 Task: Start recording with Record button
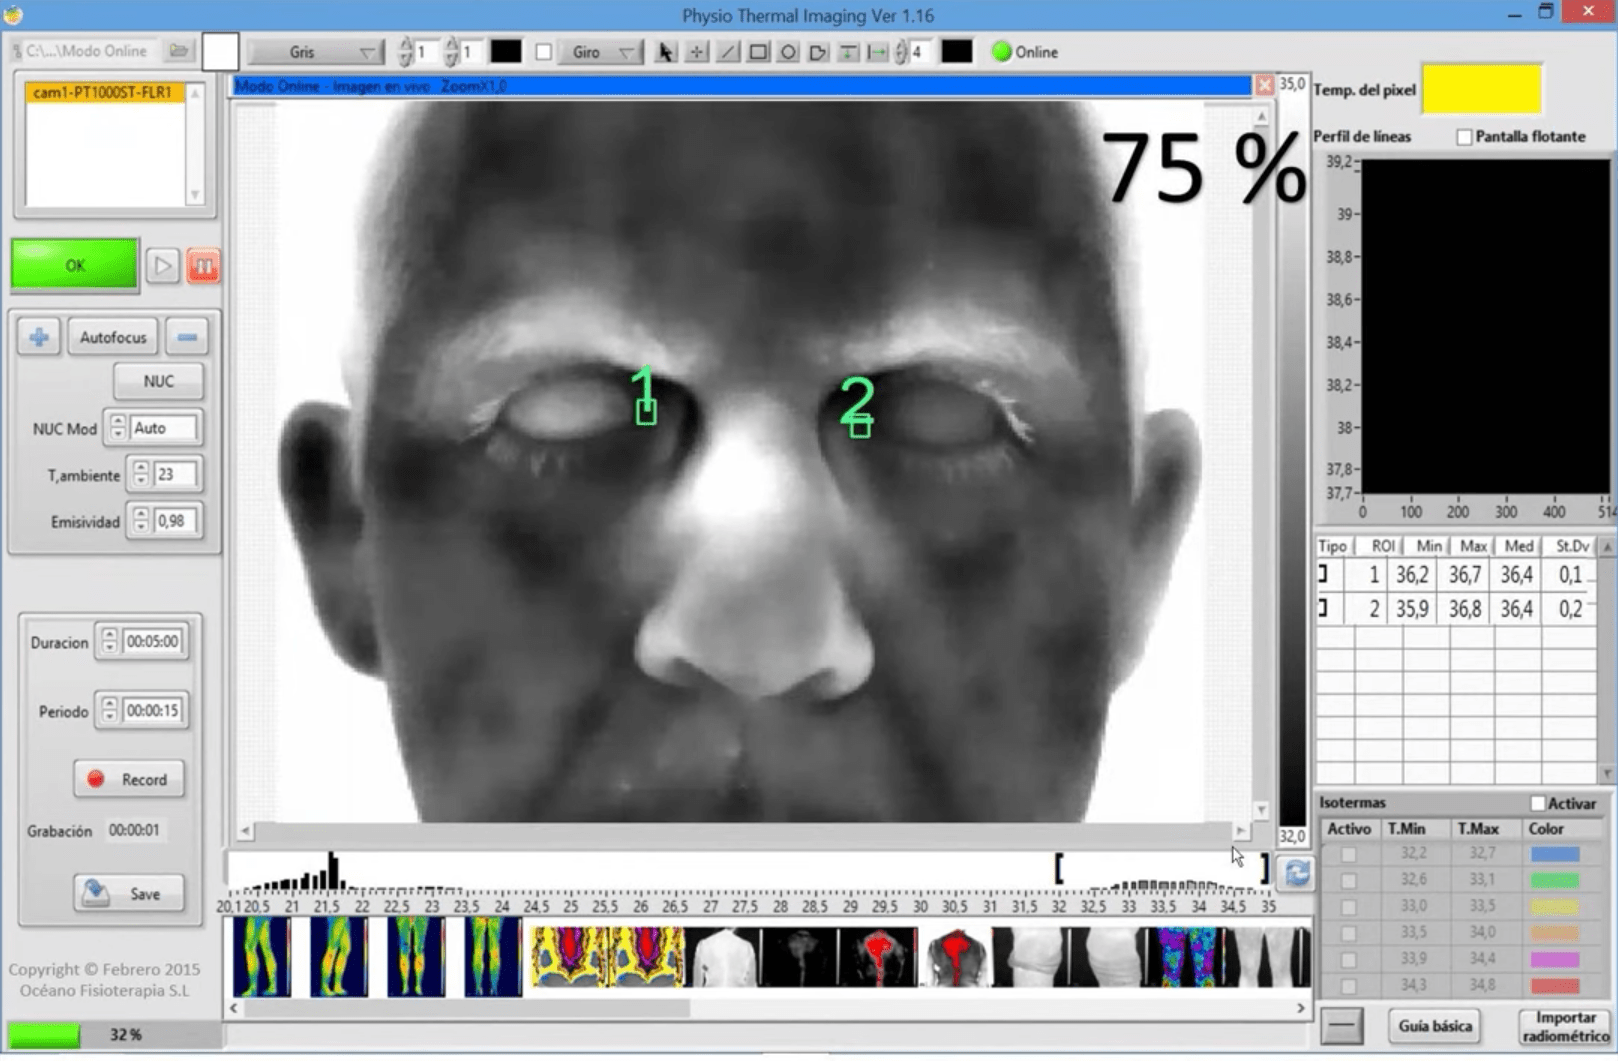tap(129, 780)
